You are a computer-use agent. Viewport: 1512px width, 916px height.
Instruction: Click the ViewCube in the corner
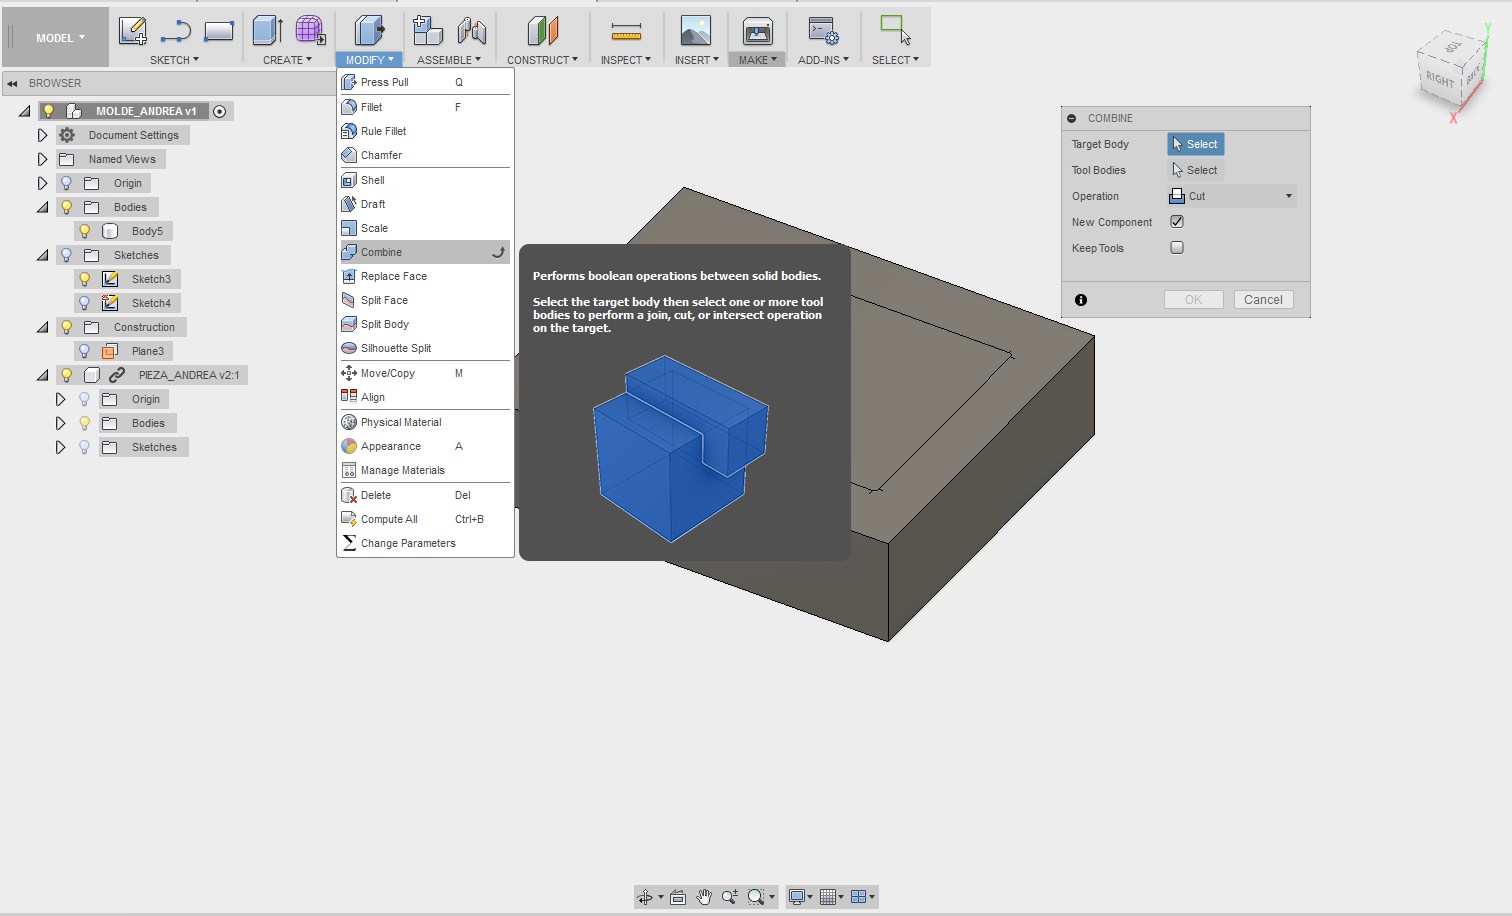click(1447, 72)
